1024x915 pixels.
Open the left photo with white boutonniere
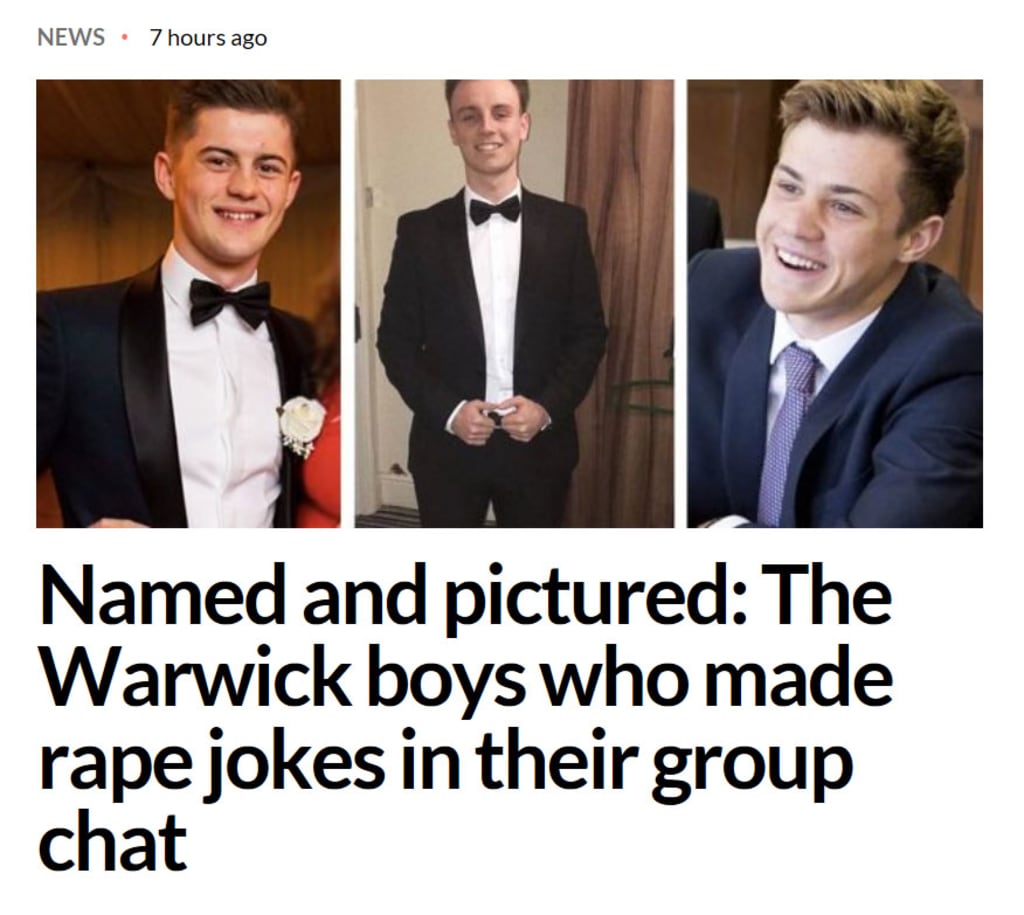click(188, 304)
